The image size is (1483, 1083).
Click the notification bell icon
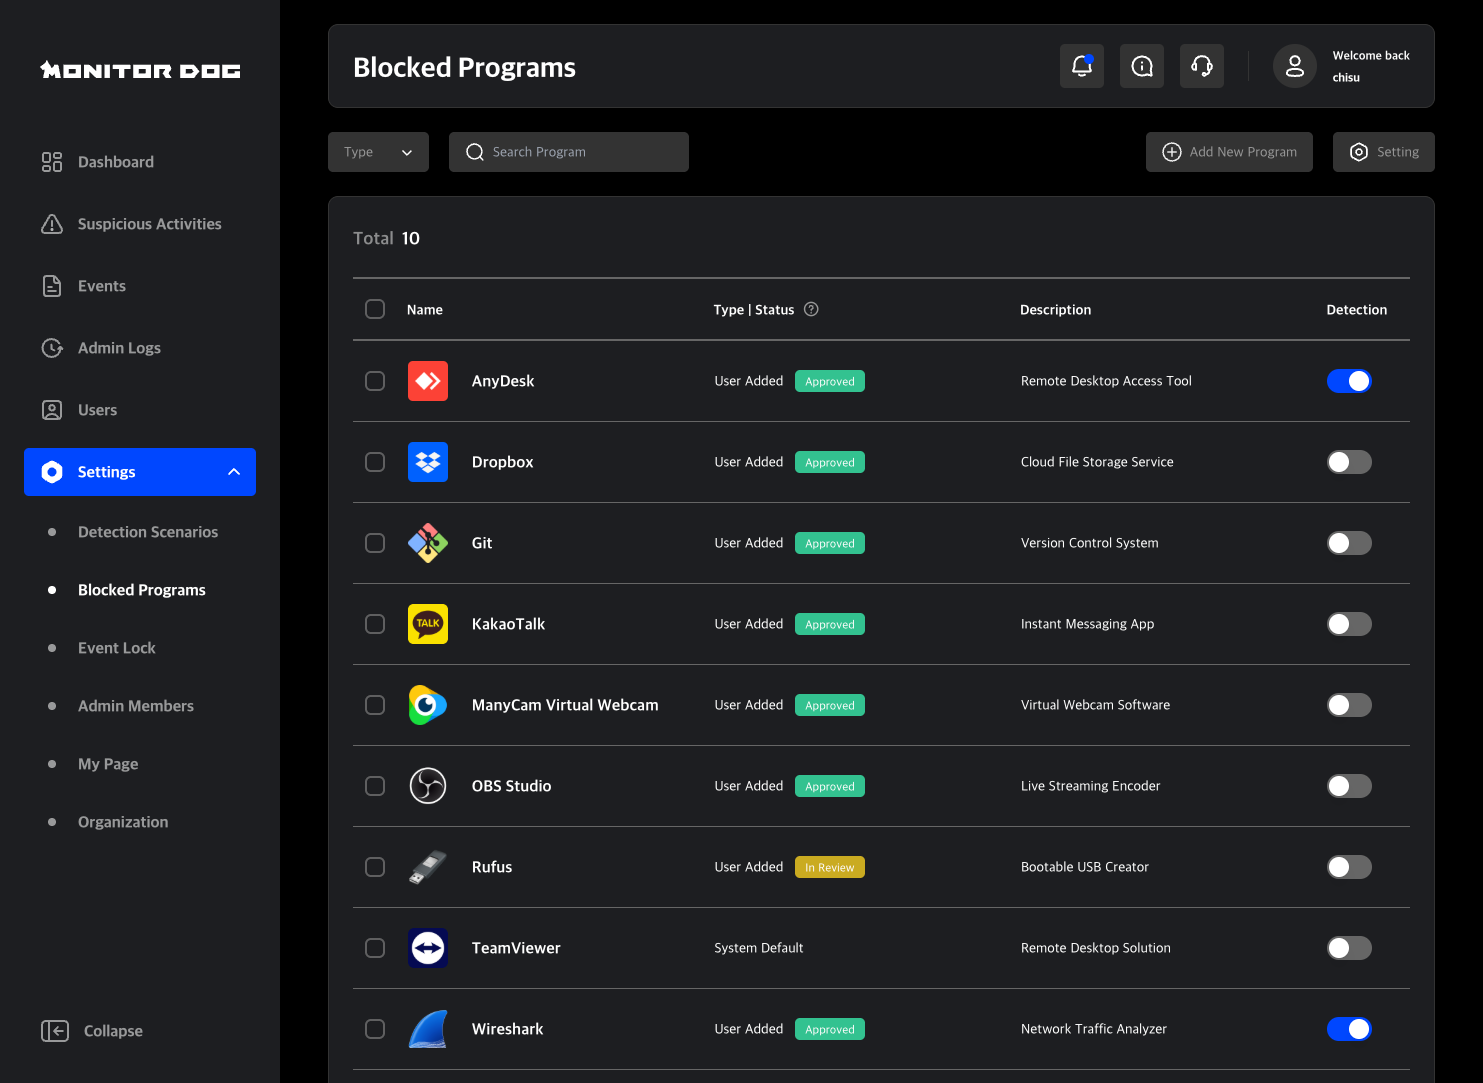click(x=1081, y=65)
